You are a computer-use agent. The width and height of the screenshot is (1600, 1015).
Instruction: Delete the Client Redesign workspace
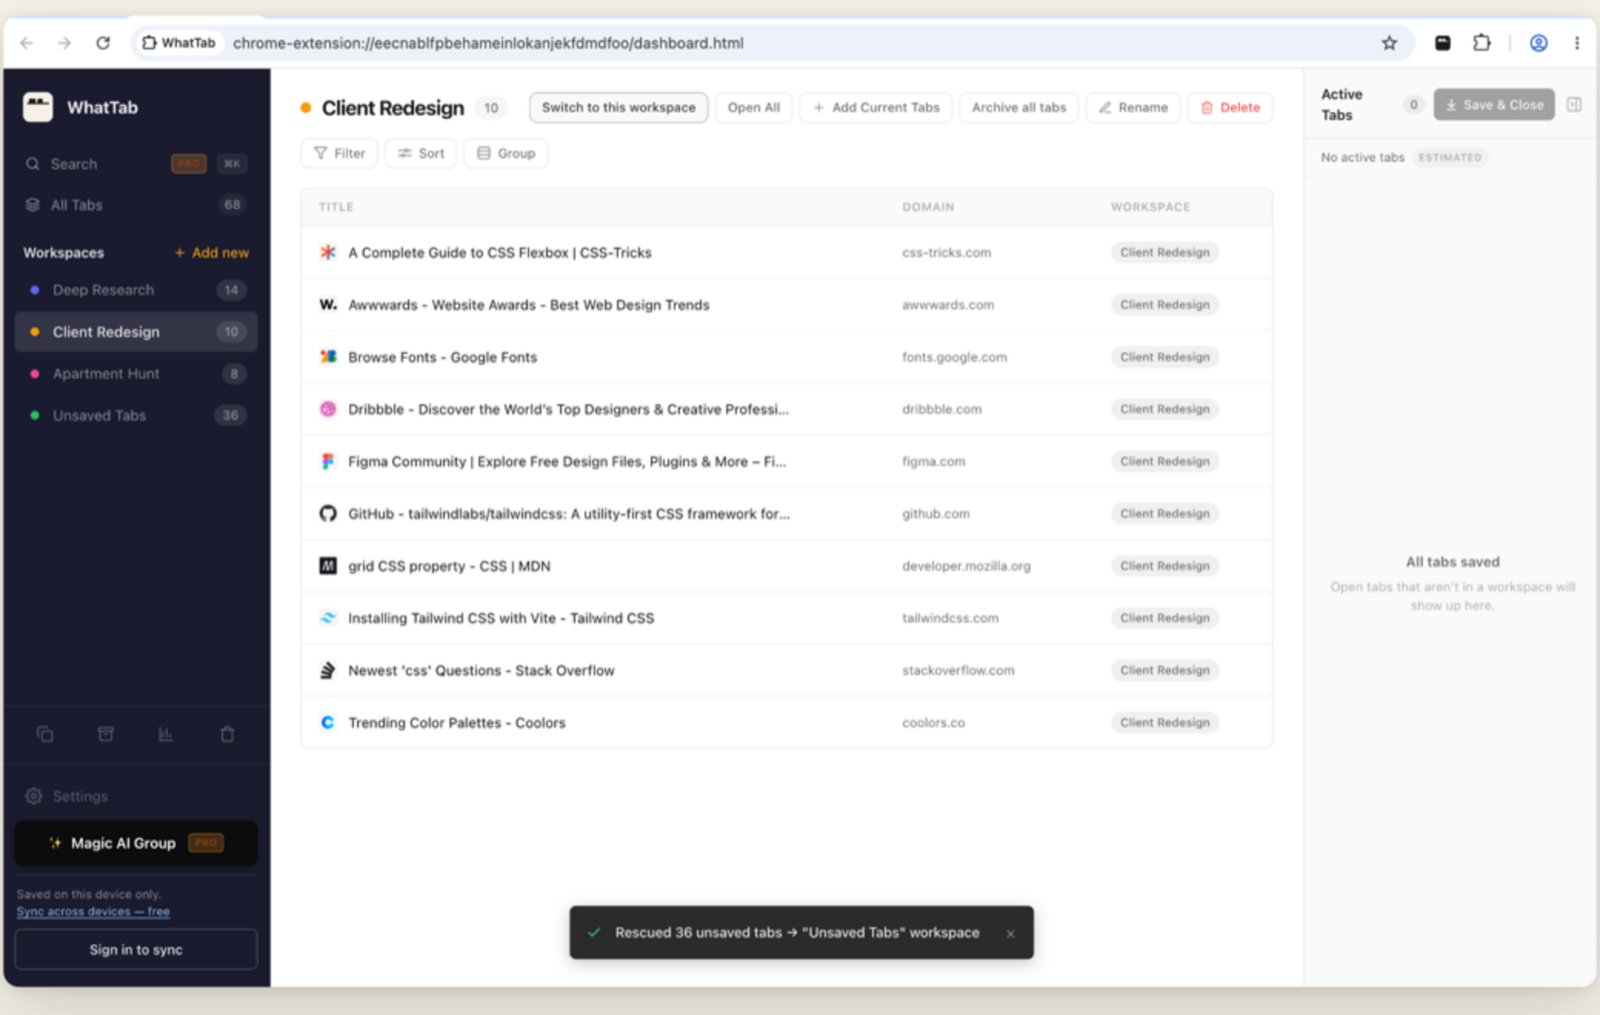click(1230, 107)
